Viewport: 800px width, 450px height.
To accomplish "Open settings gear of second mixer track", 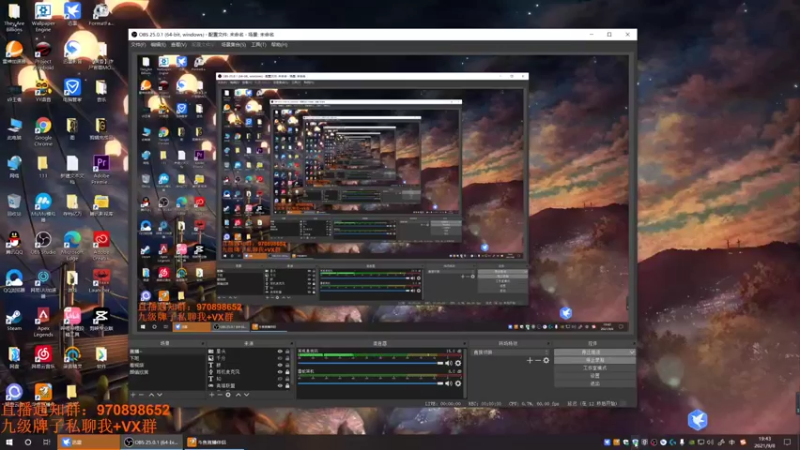I will (x=458, y=383).
